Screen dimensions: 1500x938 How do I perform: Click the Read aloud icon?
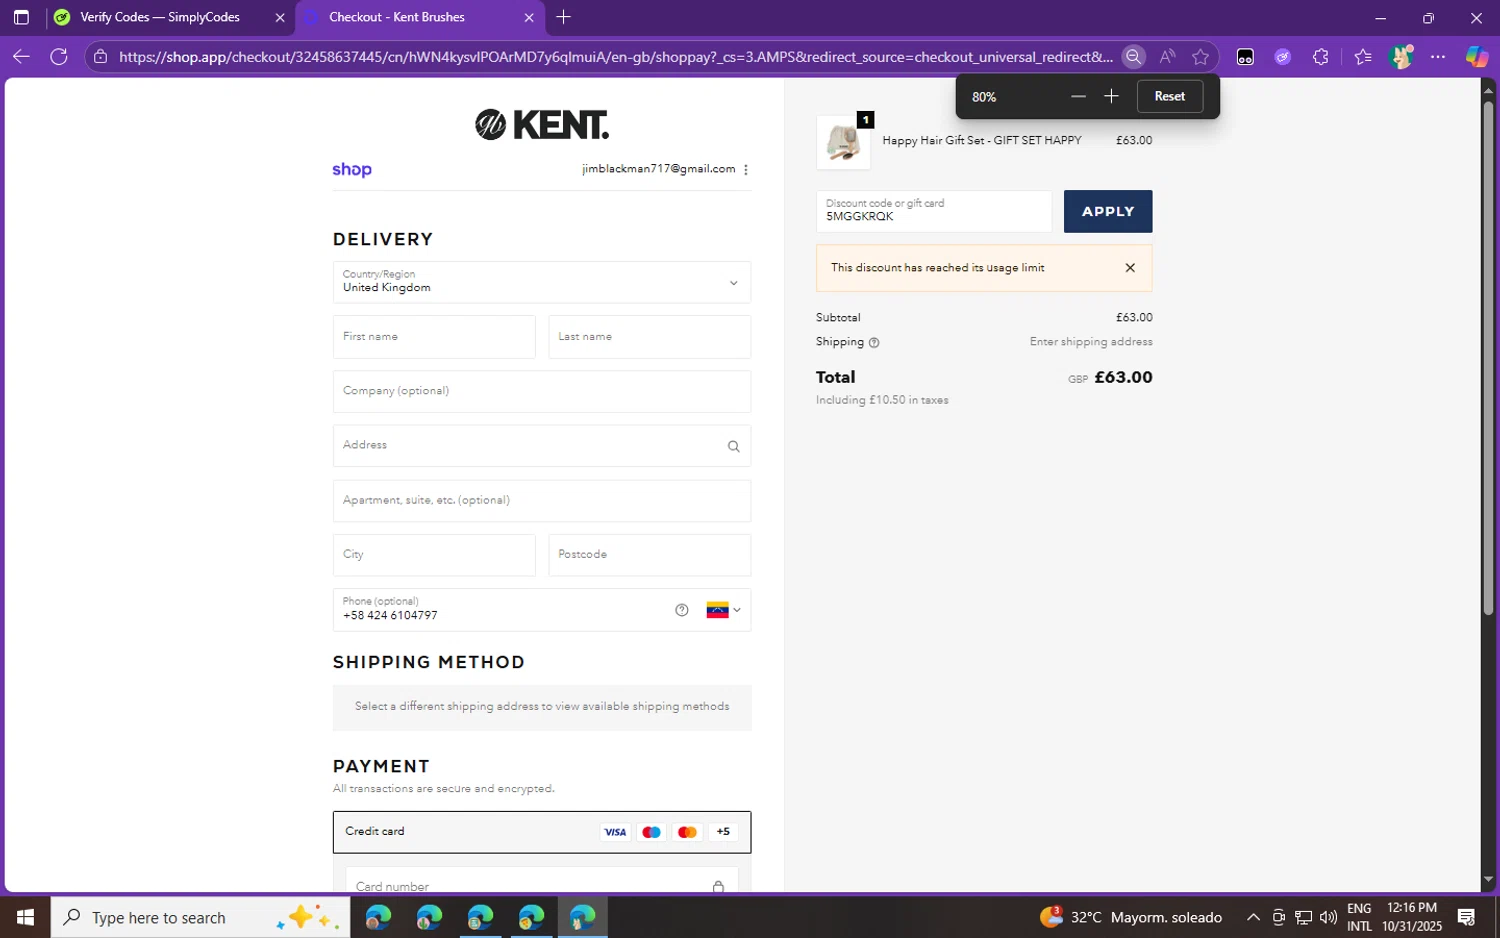[x=1167, y=57]
